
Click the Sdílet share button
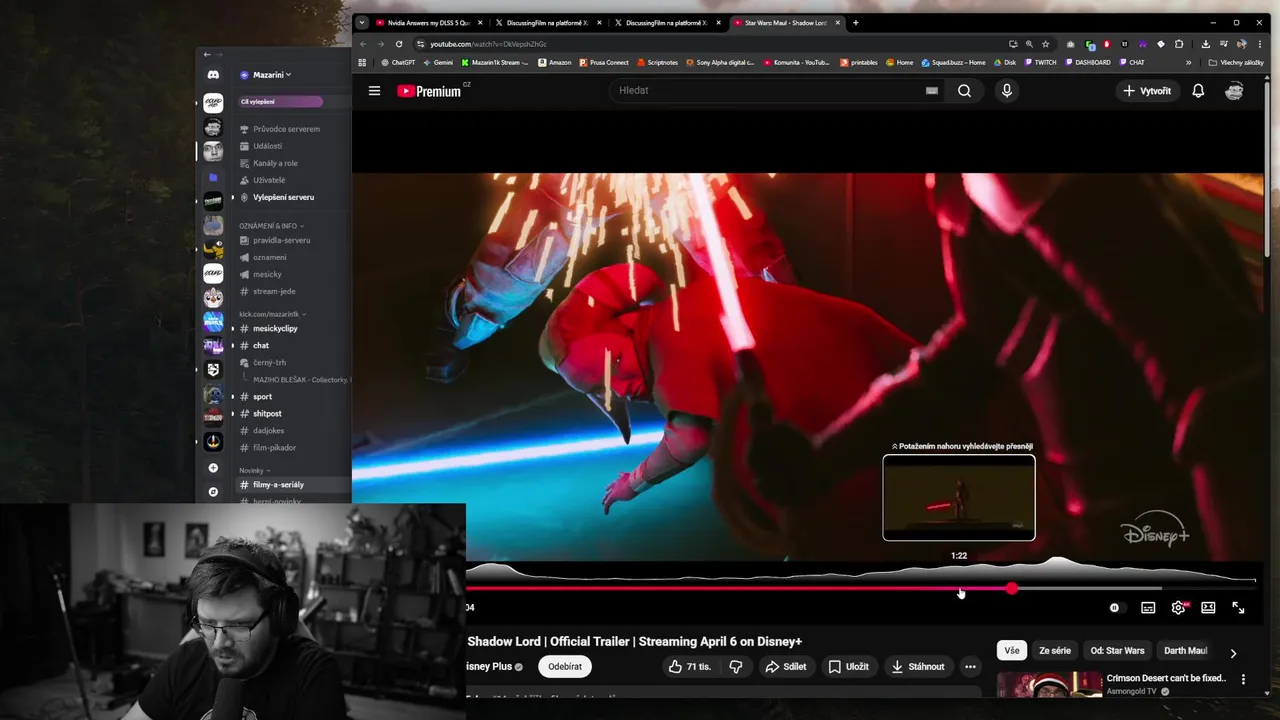[x=786, y=666]
